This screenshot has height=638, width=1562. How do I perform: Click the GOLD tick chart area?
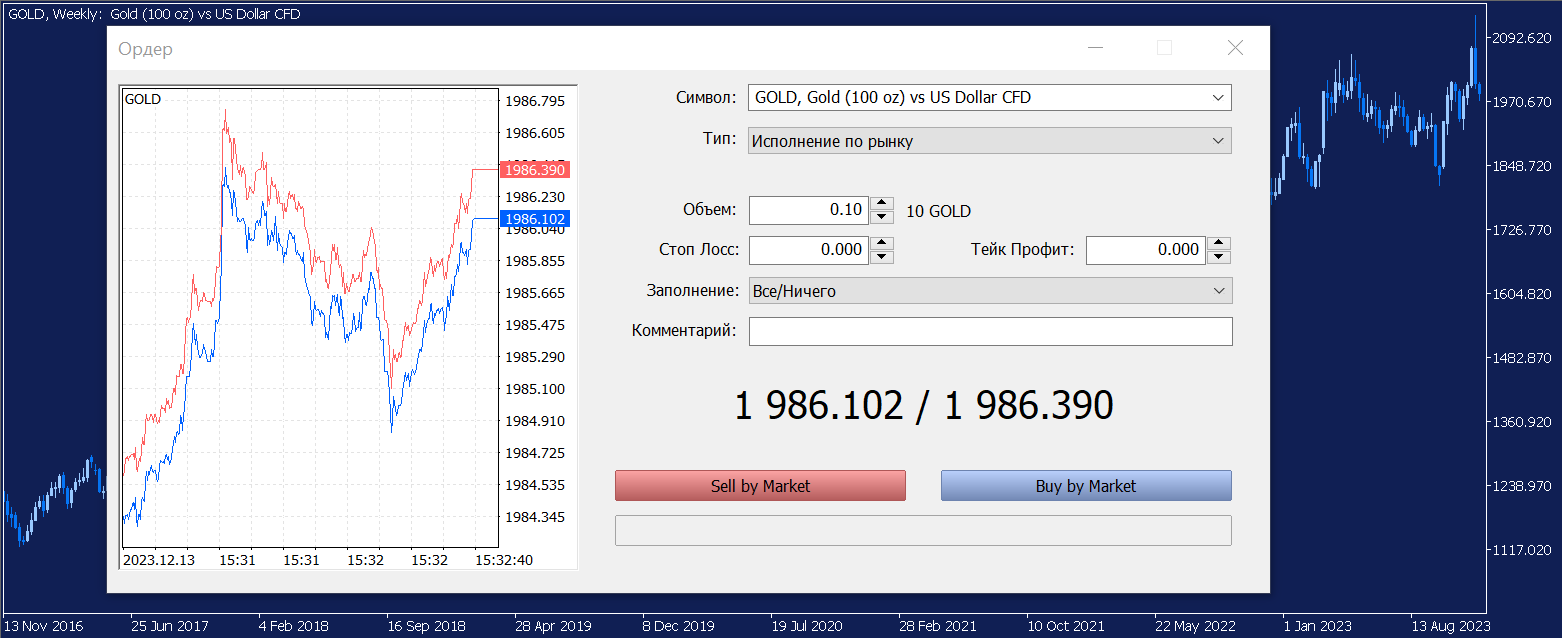[x=310, y=317]
